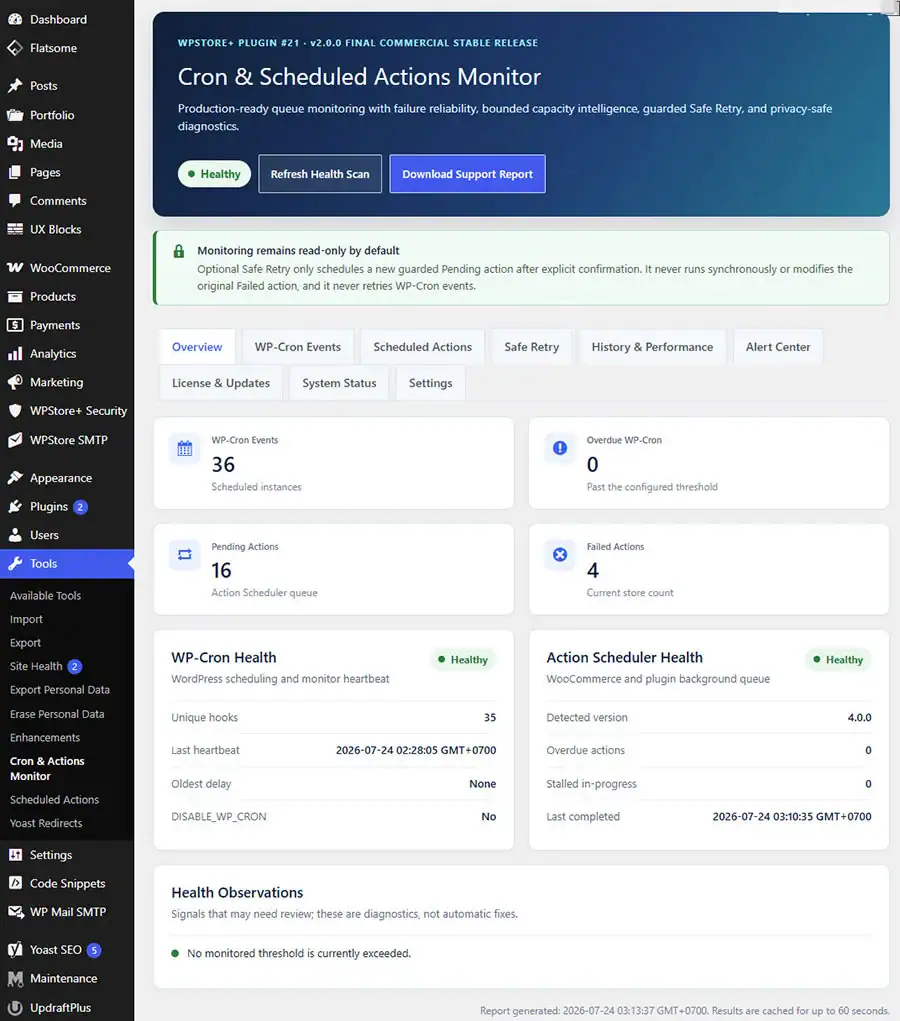Open the License & Updates tab
The height and width of the screenshot is (1021, 900).
click(221, 384)
